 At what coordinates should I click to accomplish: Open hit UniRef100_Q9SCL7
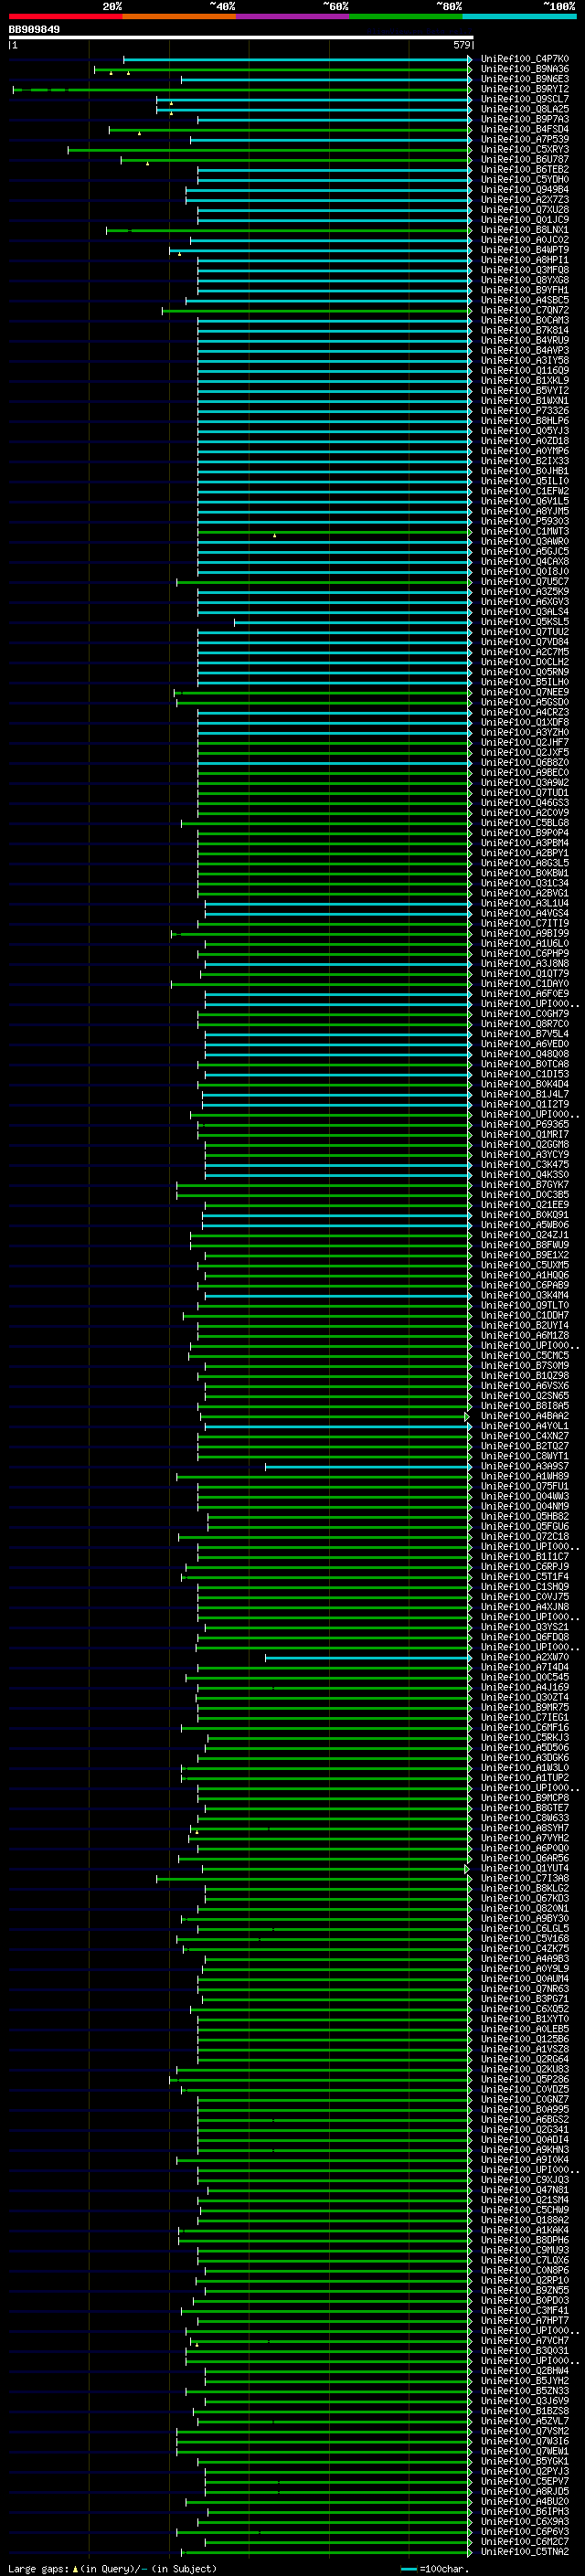click(524, 99)
